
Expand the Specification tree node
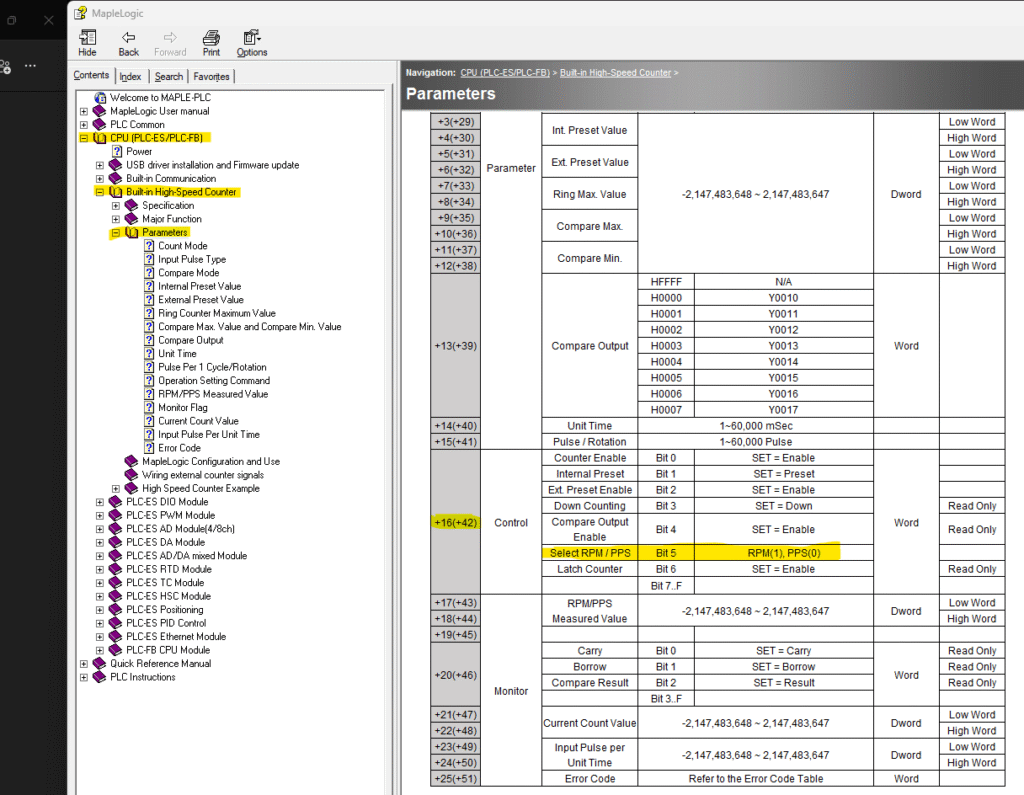116,206
